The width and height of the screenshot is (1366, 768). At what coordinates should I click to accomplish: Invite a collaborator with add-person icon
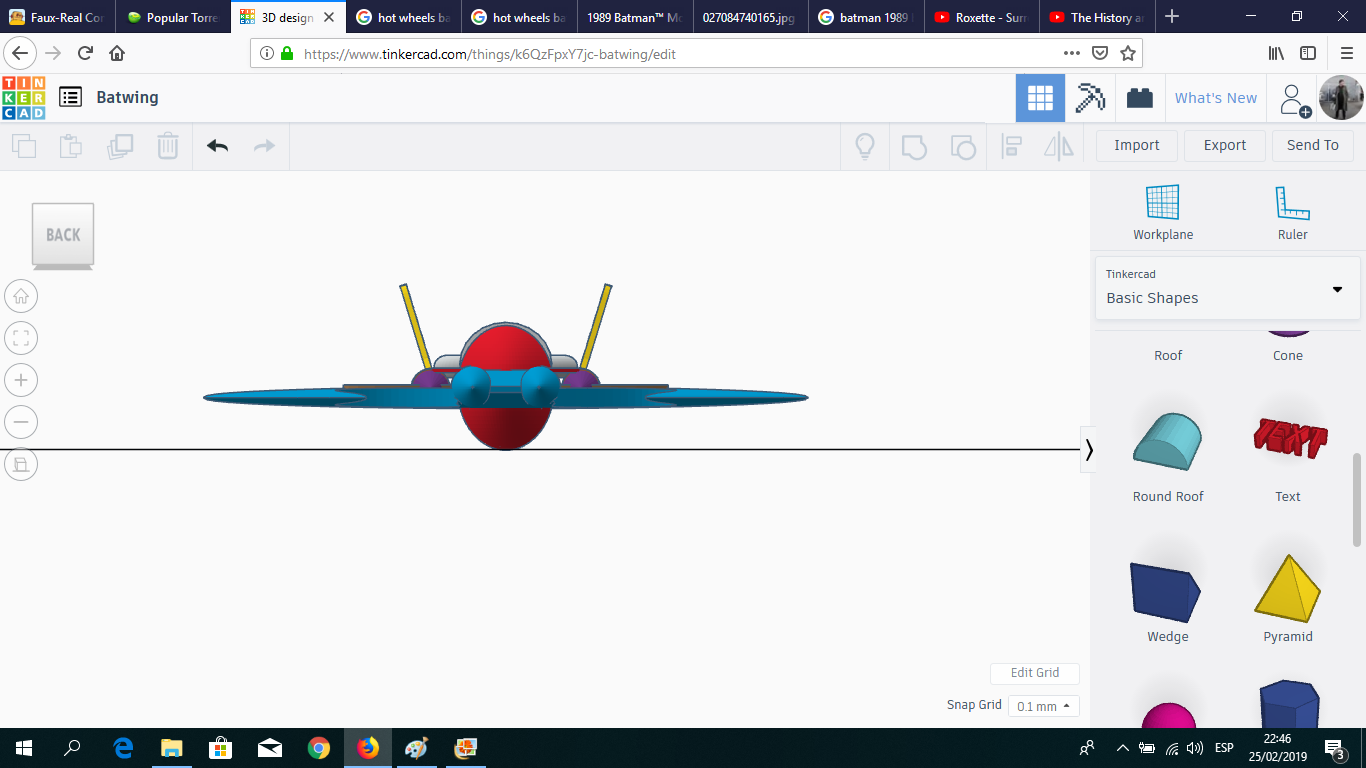[1295, 99]
